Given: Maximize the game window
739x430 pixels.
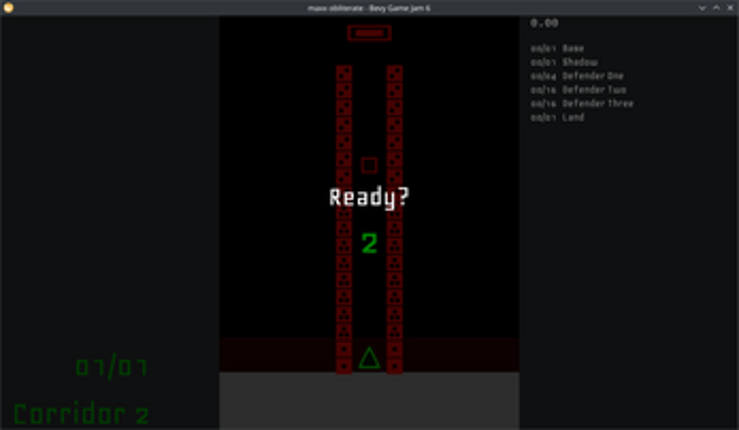Looking at the screenshot, I should (716, 8).
